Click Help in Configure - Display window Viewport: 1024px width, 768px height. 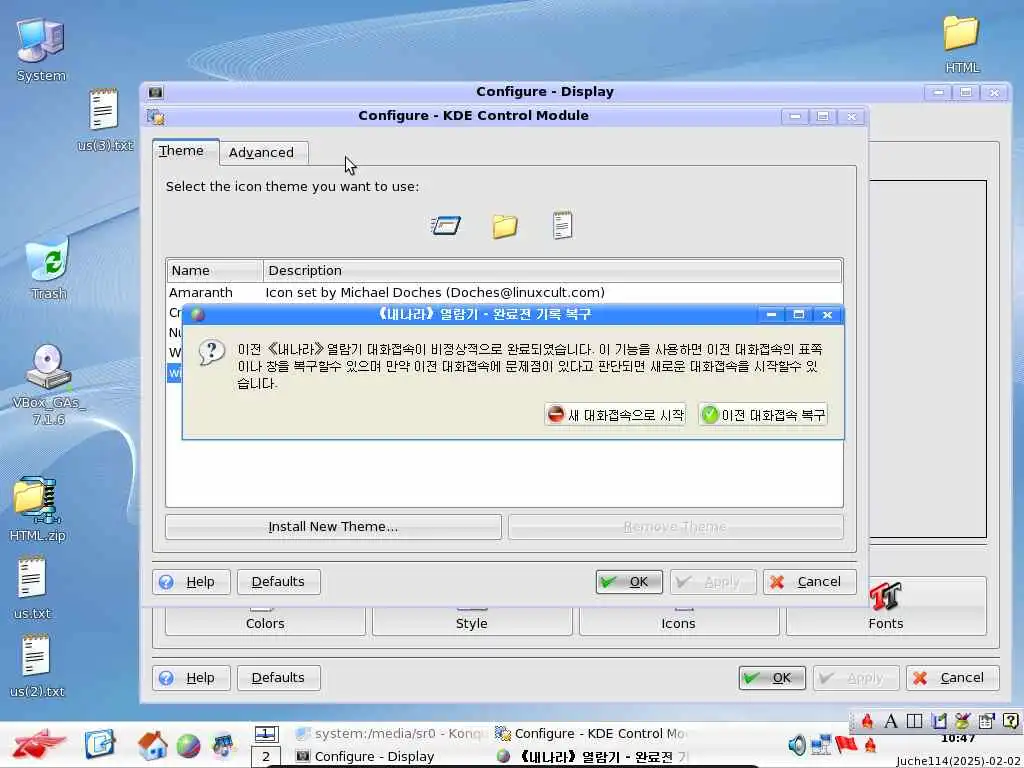191,677
